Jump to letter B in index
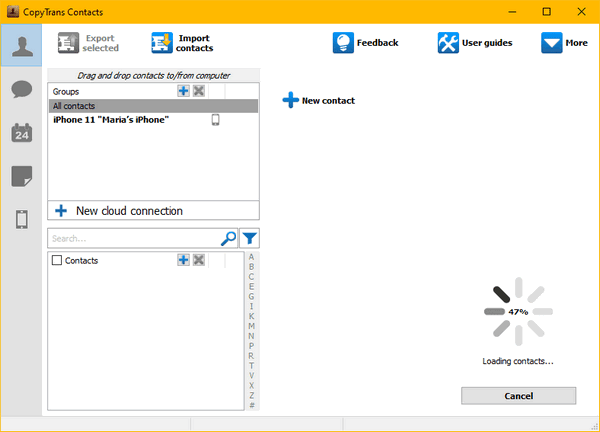 point(251,267)
